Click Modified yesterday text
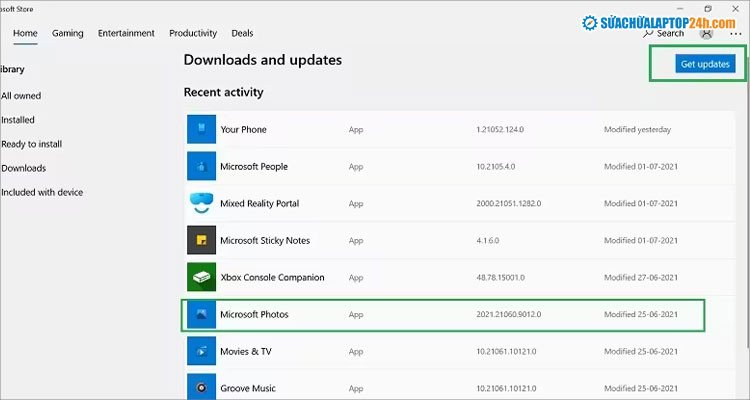The image size is (750, 400). point(637,130)
